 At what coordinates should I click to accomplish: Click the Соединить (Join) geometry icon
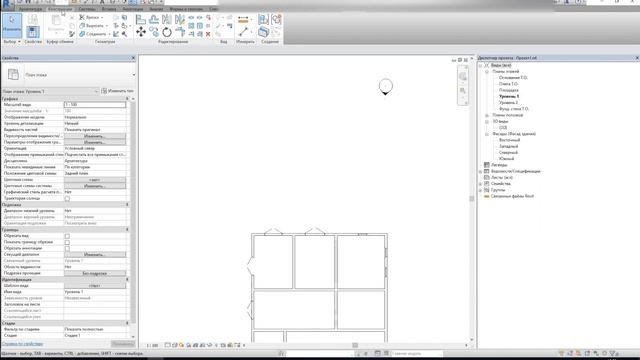[82, 34]
